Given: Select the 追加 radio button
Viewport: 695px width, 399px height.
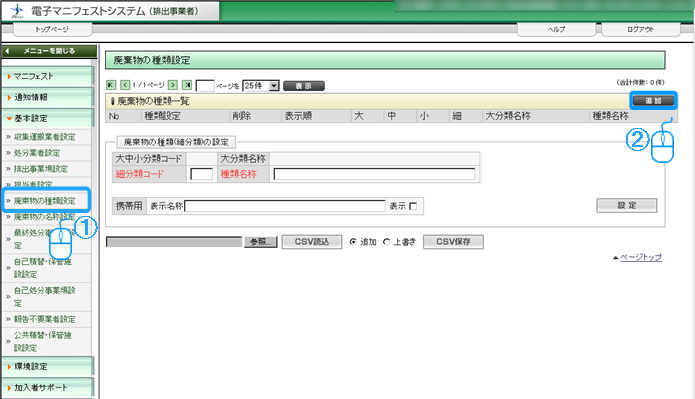Looking at the screenshot, I should 353,242.
